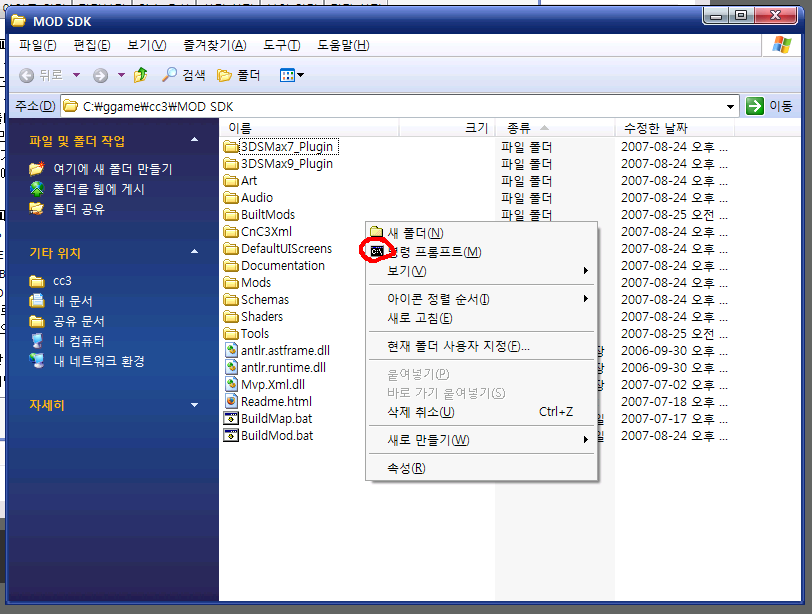
Task: Click 여기에 새 폴더 만들기 link
Action: [x=112, y=169]
